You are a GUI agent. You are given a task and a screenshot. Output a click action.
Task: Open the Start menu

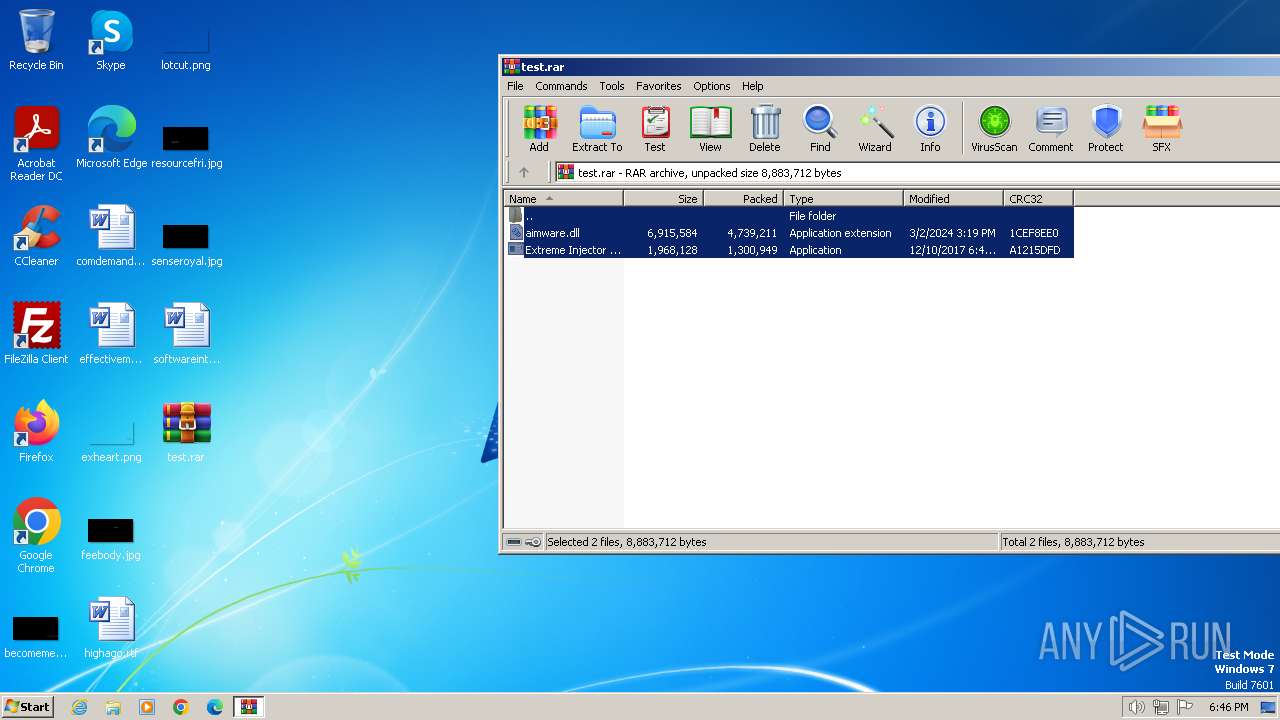(x=28, y=707)
